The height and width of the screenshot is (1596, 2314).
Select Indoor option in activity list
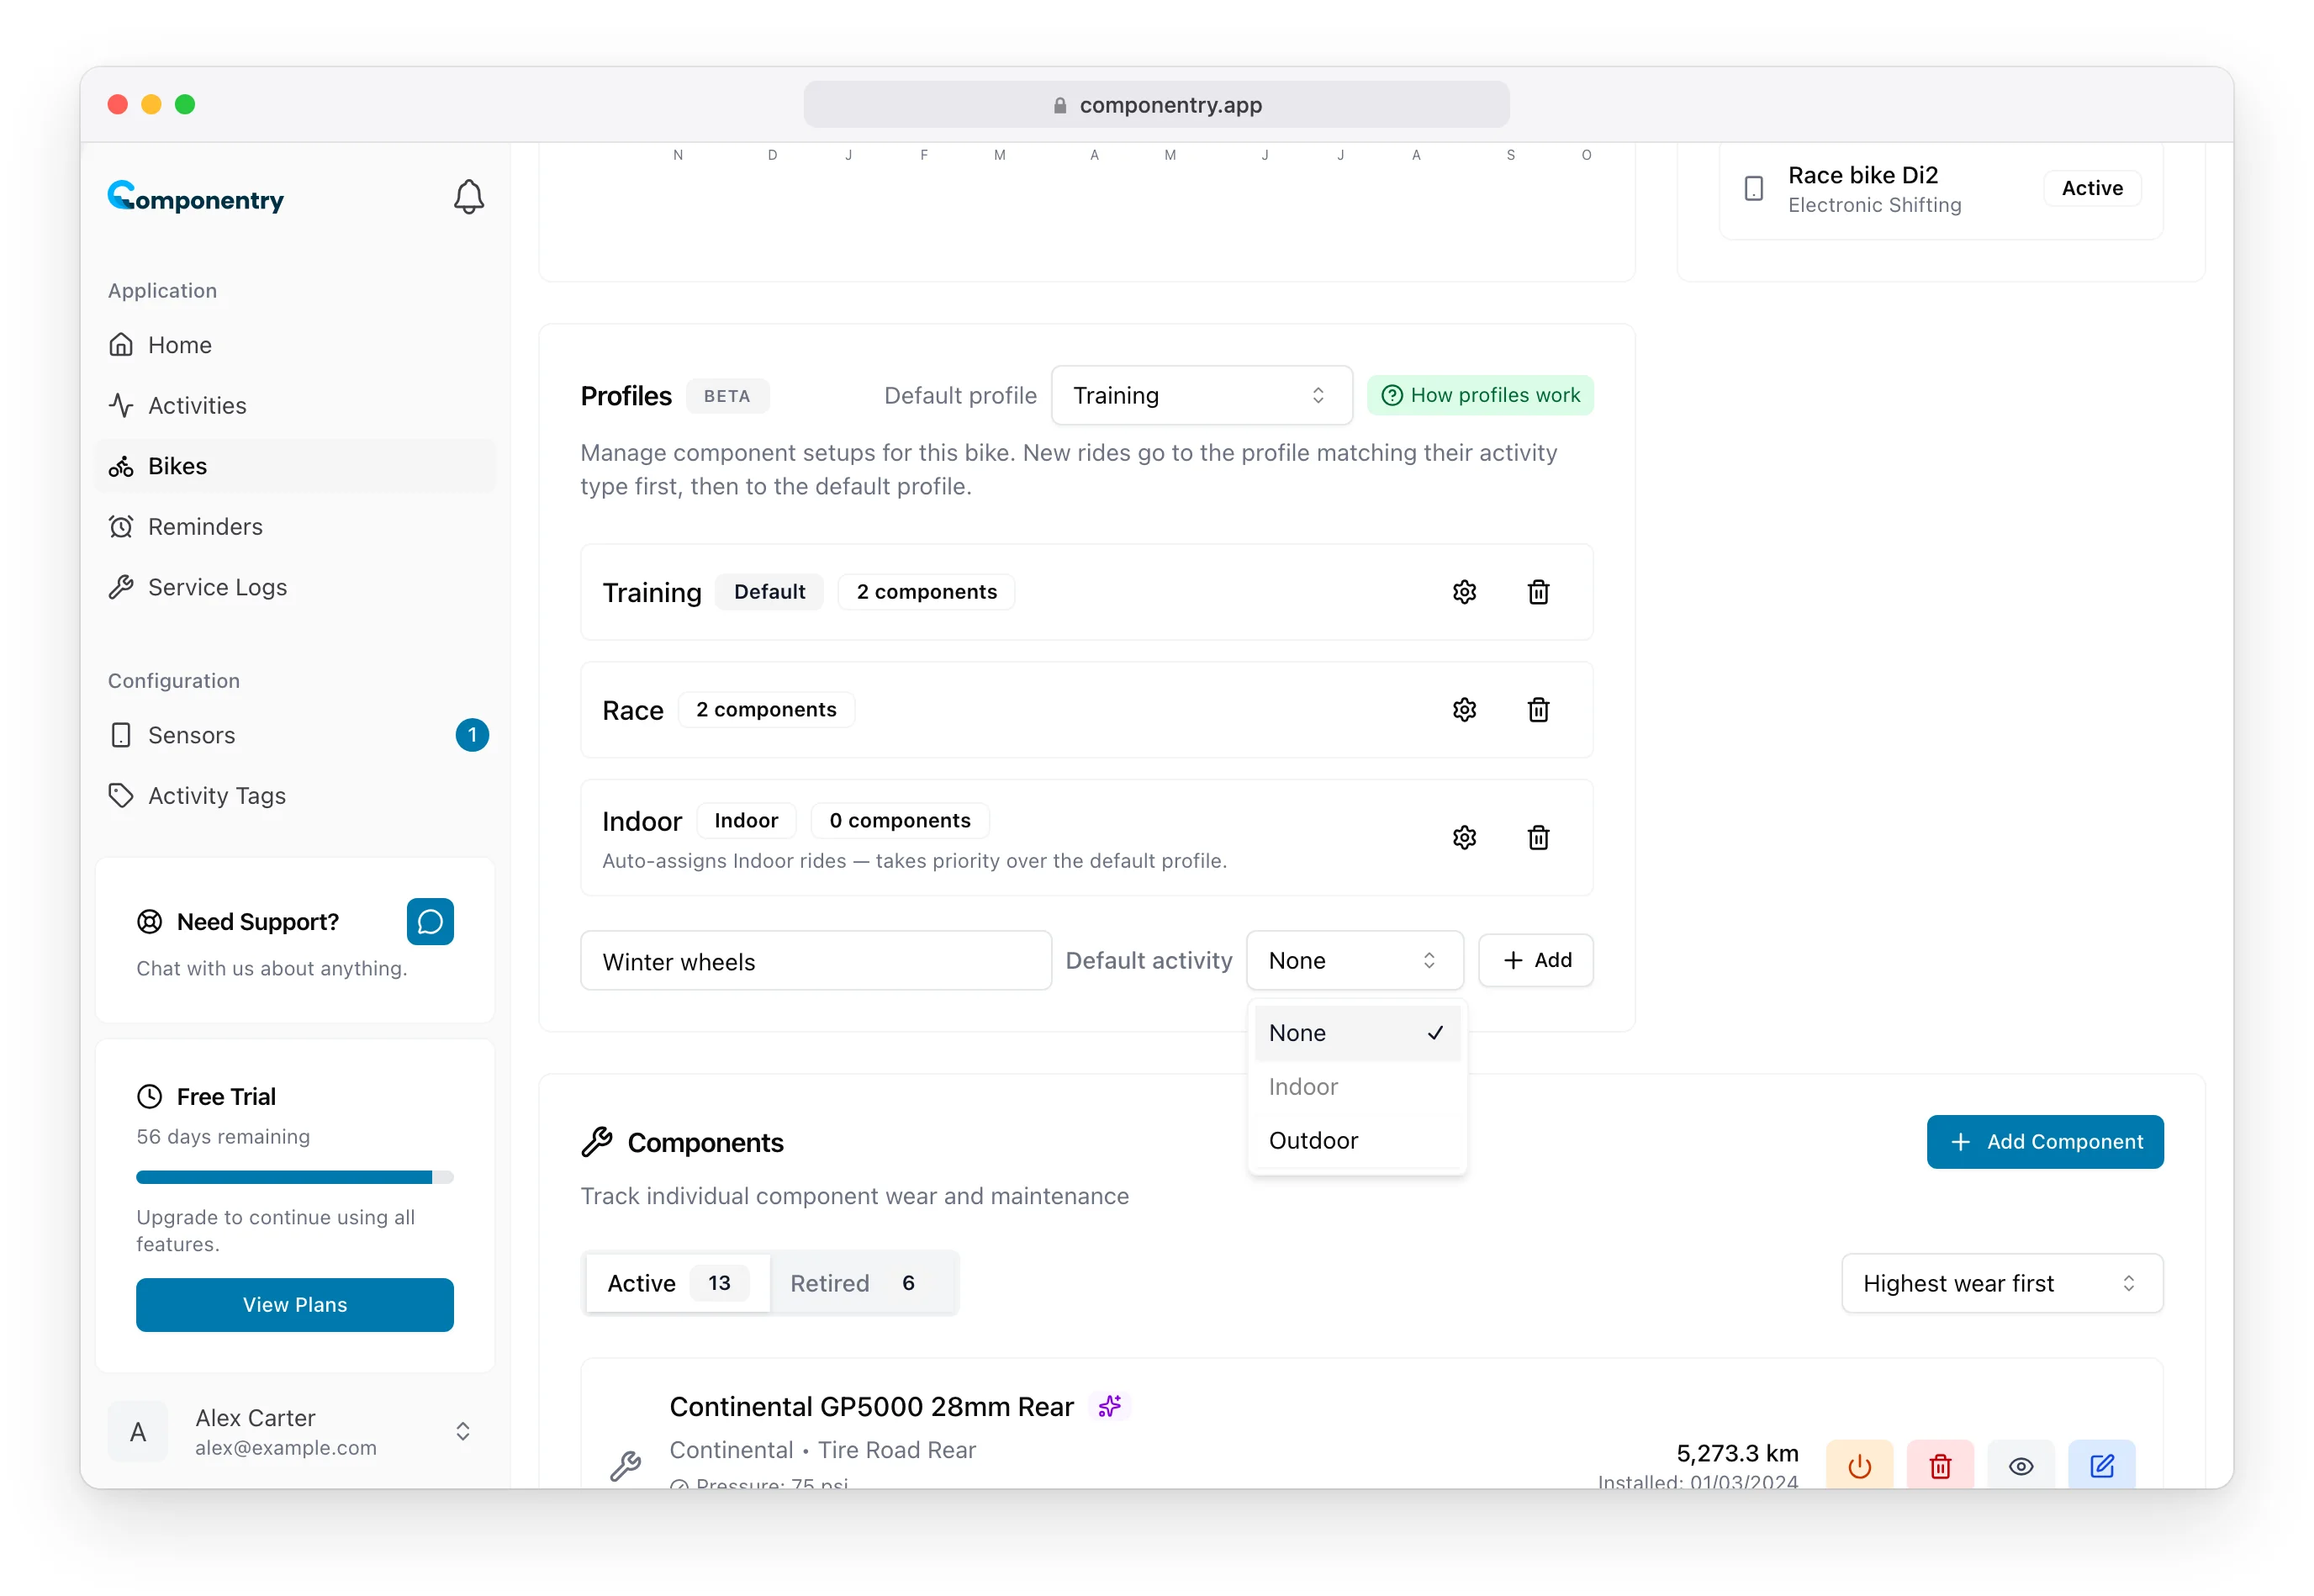(1357, 1087)
